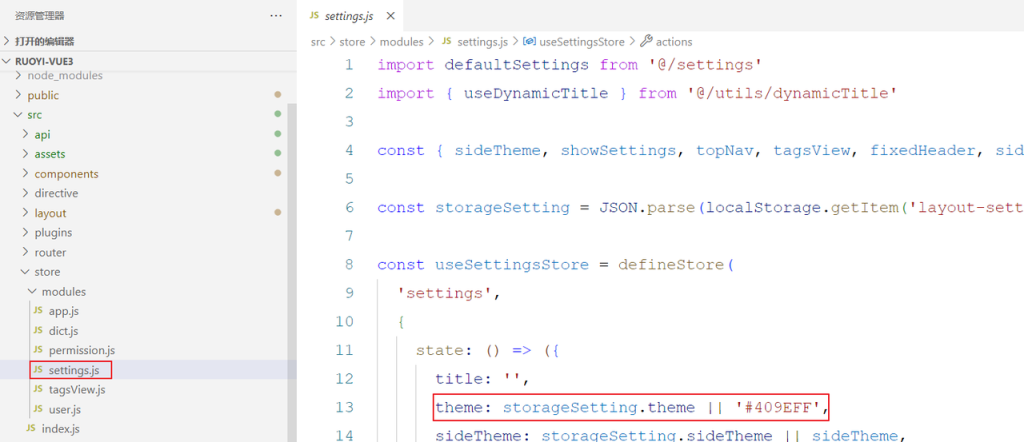This screenshot has width=1024, height=442.
Task: Click the JS file icon in settings.js tab
Action: pyautogui.click(x=314, y=16)
